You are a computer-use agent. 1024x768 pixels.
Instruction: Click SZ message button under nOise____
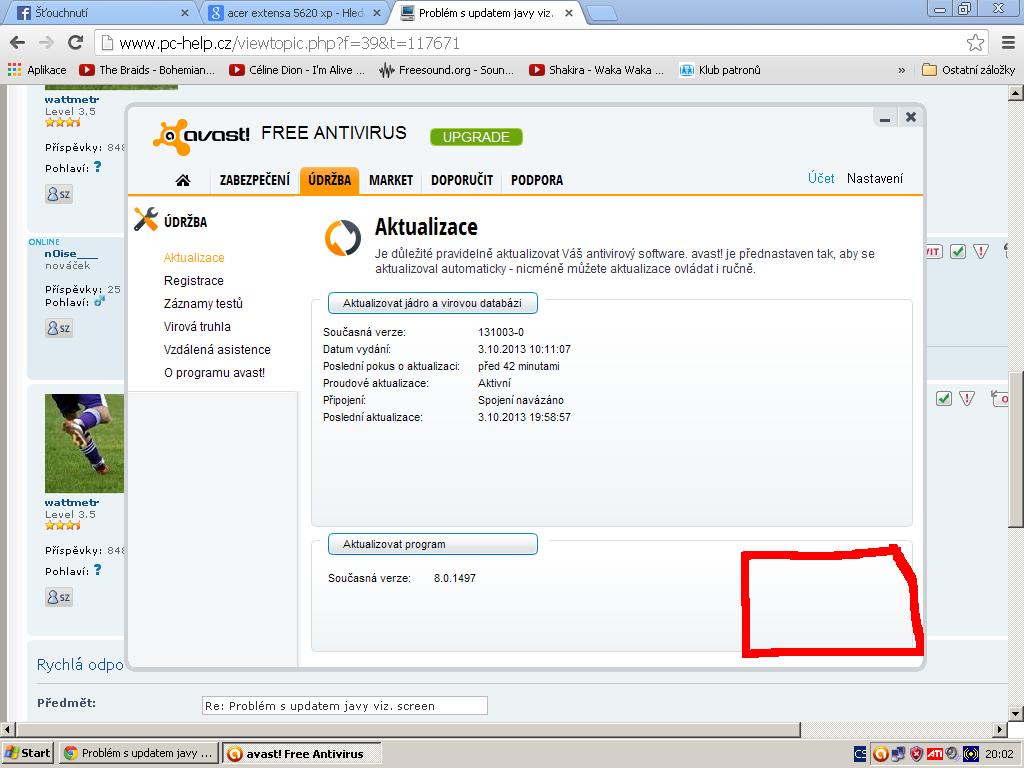[x=59, y=327]
